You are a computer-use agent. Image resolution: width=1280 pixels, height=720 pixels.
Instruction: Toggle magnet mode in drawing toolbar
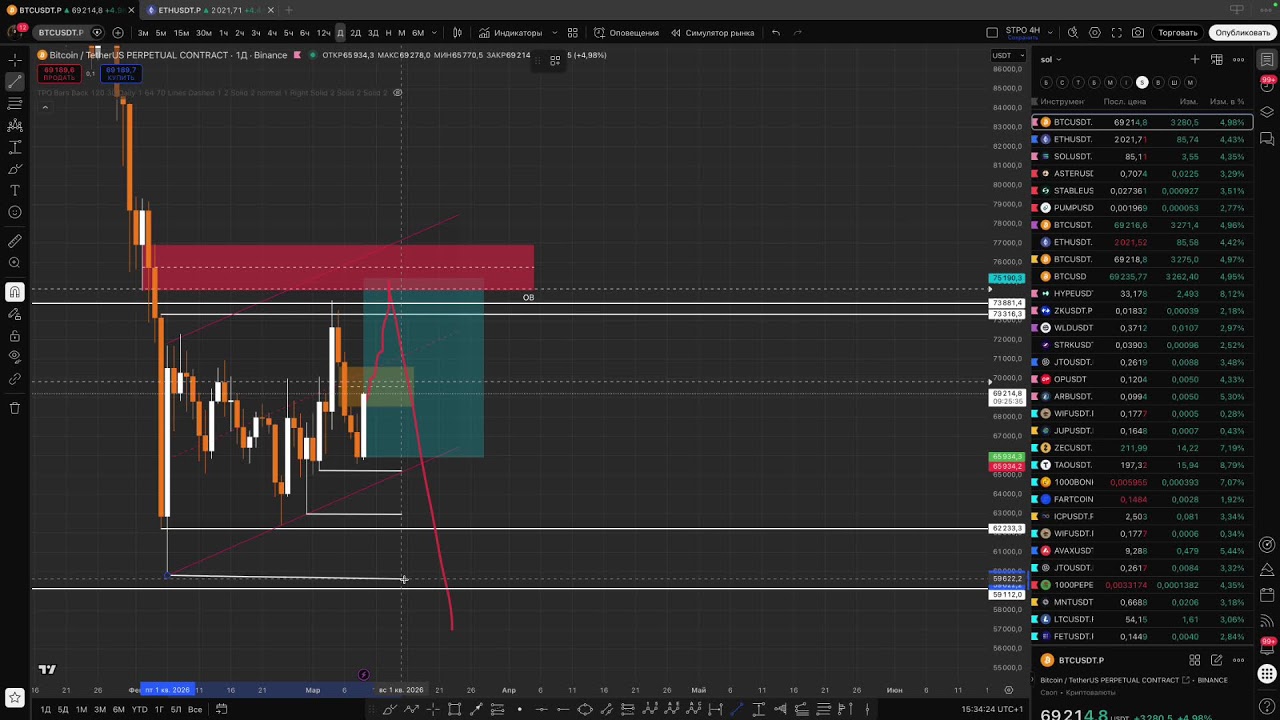click(15, 292)
